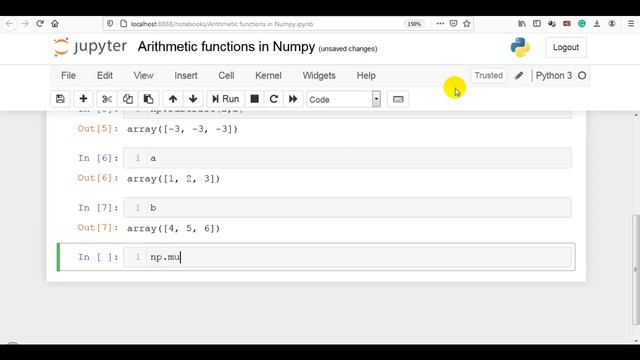Move selected cell up arrow
This screenshot has width=640, height=360.
(173, 99)
